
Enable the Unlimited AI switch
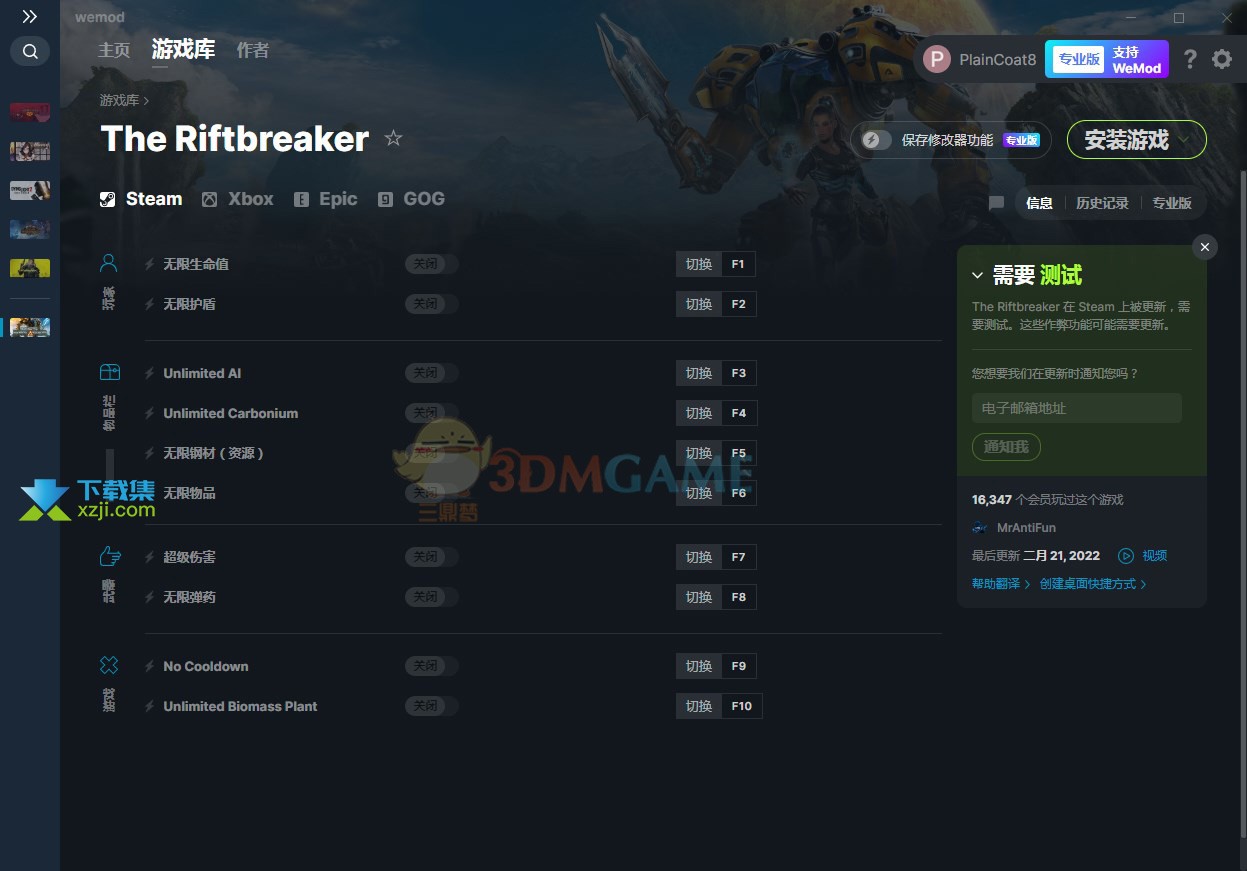[x=431, y=373]
